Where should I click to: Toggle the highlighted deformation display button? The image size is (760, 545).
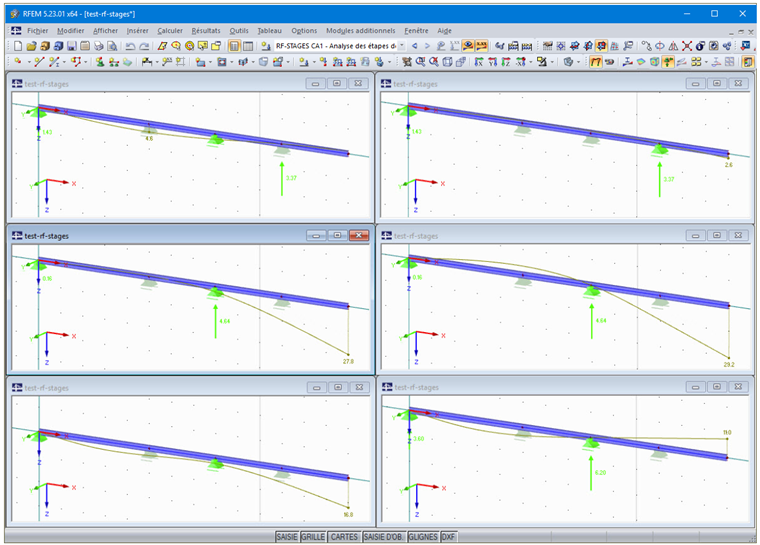pos(596,62)
